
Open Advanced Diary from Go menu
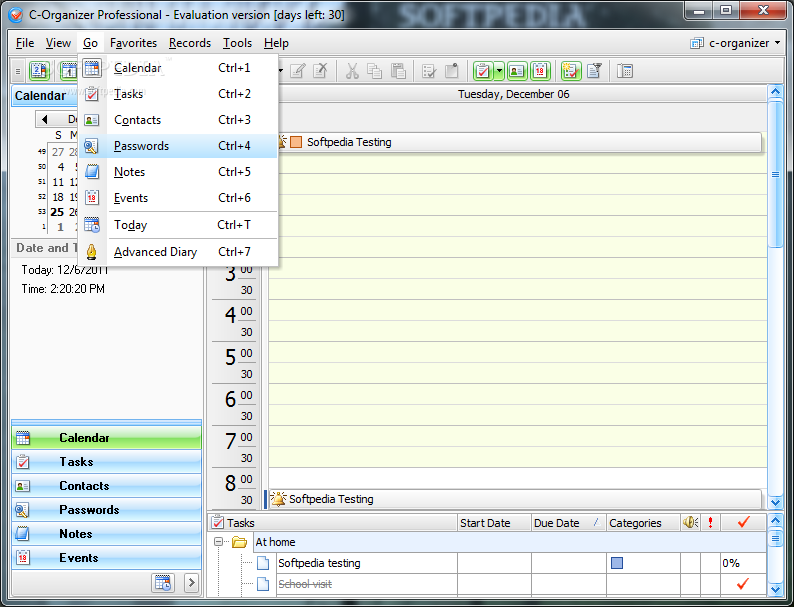coord(178,252)
